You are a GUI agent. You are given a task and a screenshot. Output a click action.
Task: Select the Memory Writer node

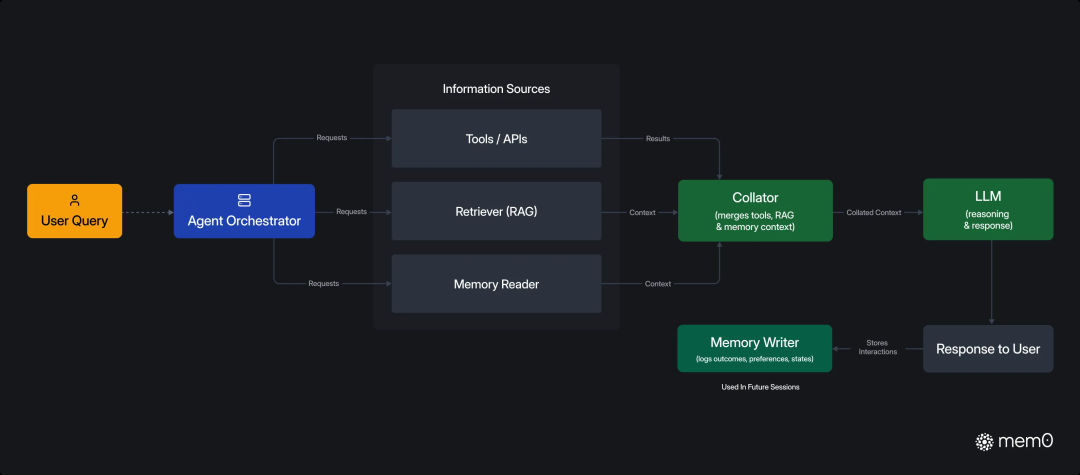(754, 349)
